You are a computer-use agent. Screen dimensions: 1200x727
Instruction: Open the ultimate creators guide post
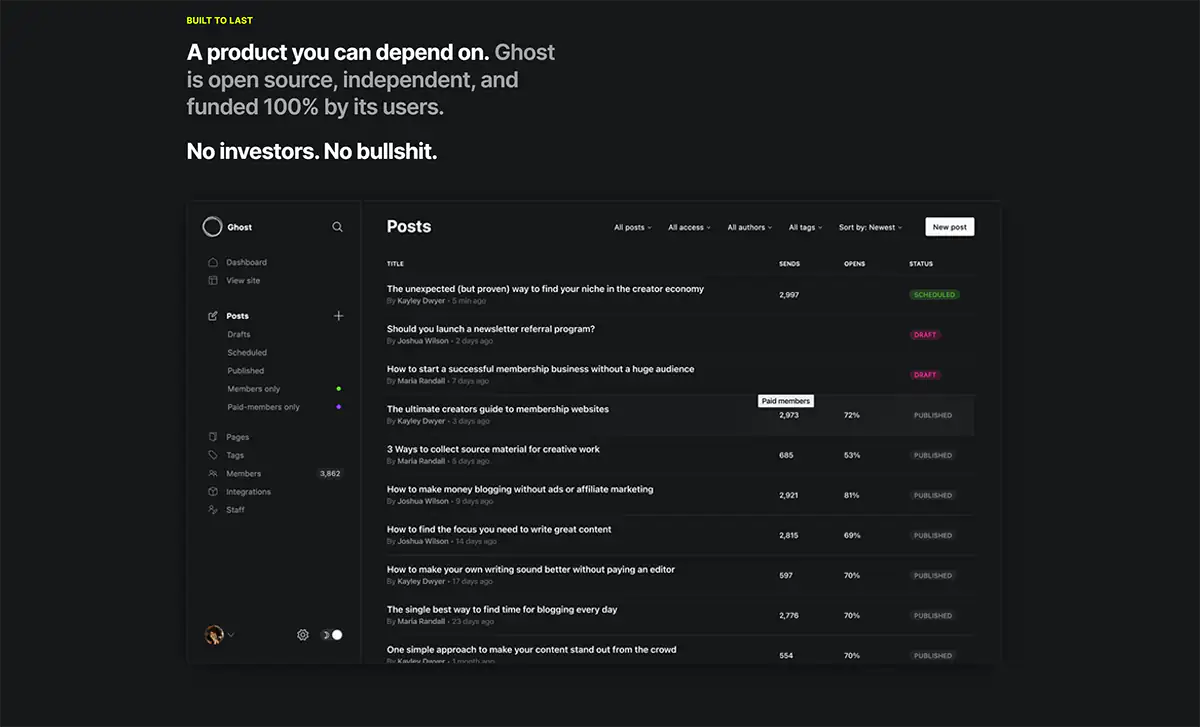pos(498,409)
